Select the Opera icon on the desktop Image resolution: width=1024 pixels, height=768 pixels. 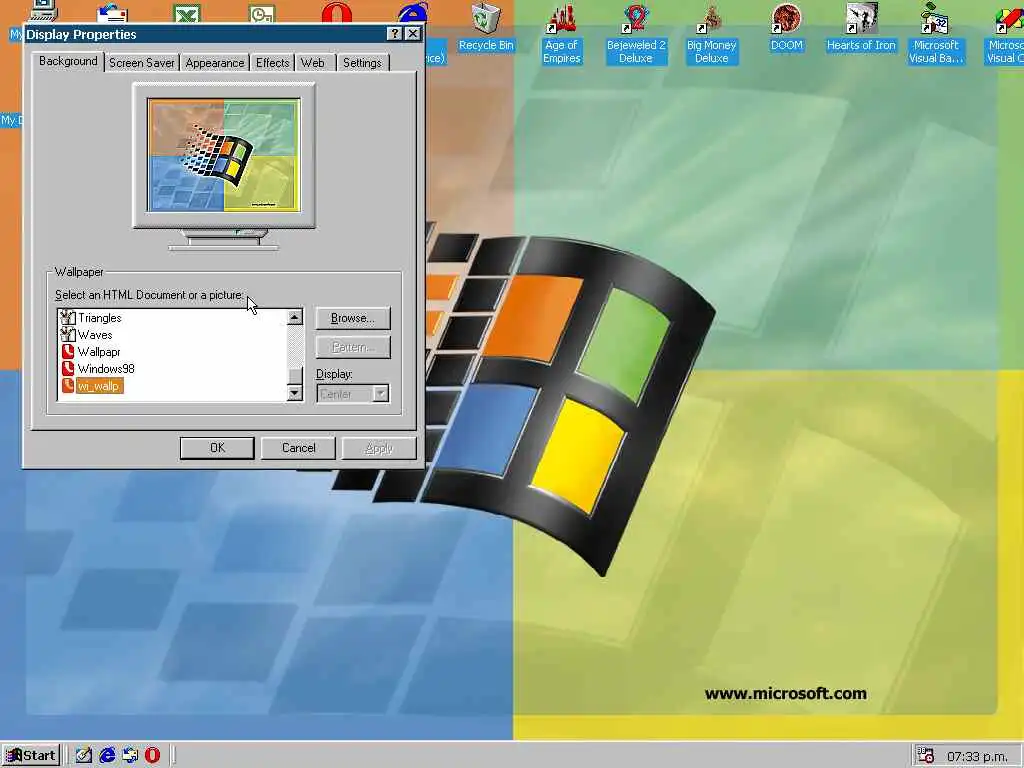pos(337,12)
